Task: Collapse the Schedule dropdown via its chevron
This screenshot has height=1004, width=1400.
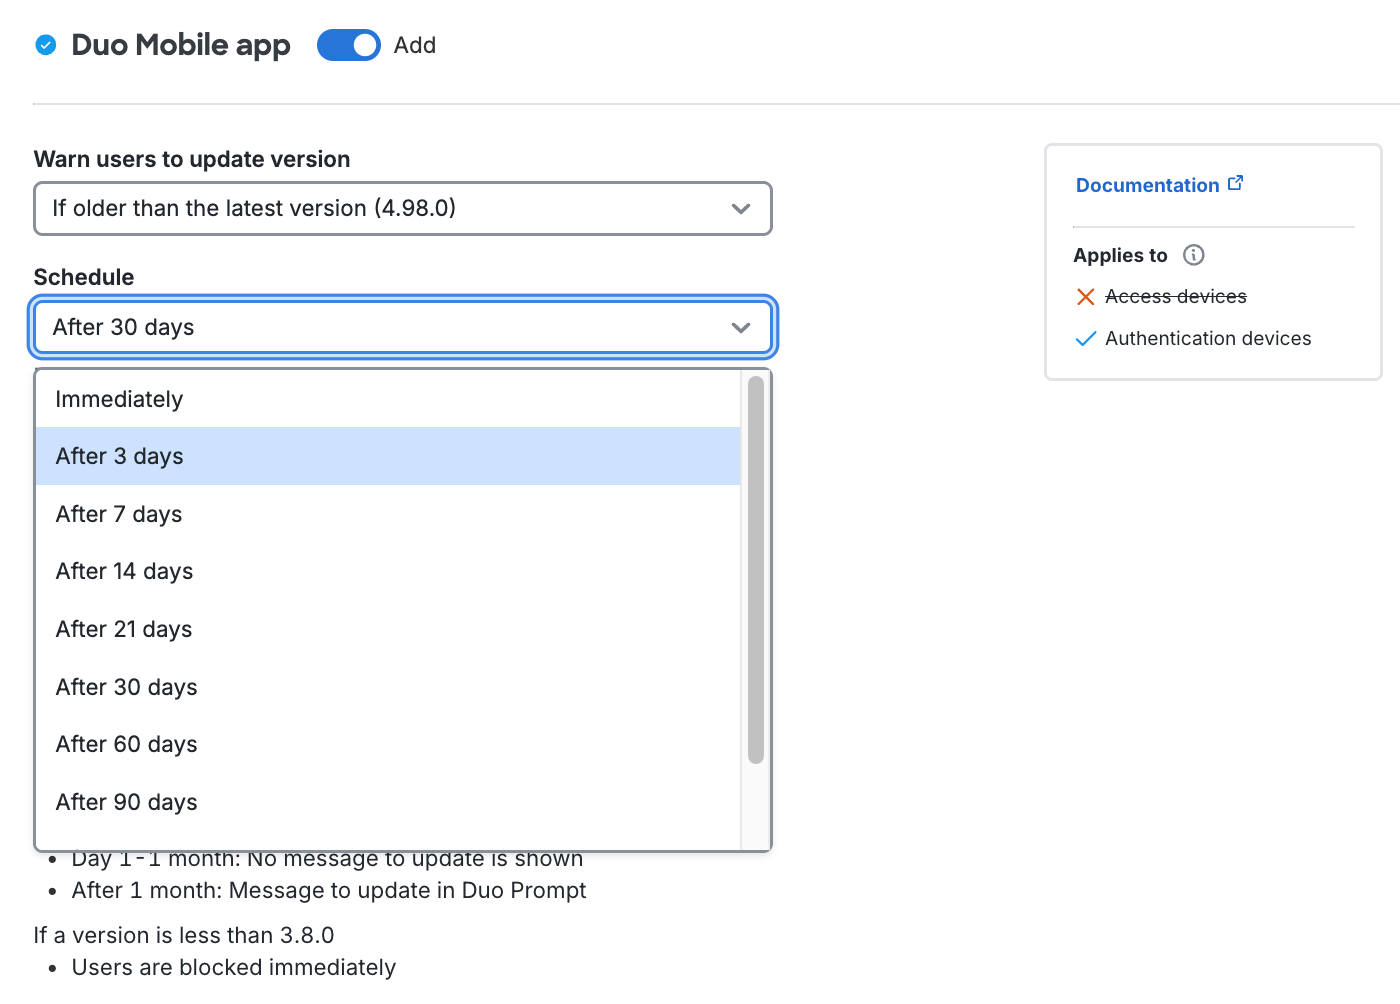Action: pyautogui.click(x=740, y=328)
